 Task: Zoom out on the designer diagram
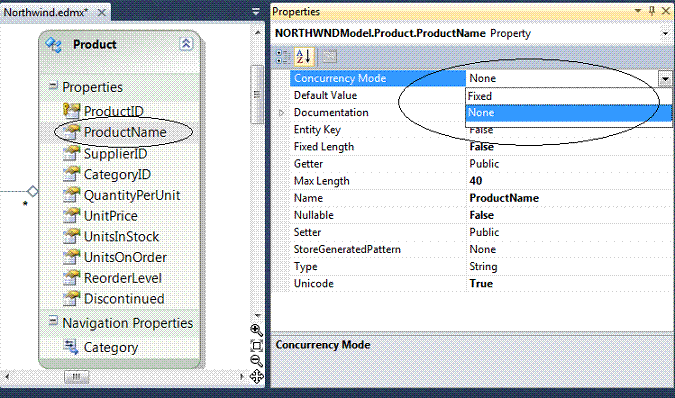point(257,361)
